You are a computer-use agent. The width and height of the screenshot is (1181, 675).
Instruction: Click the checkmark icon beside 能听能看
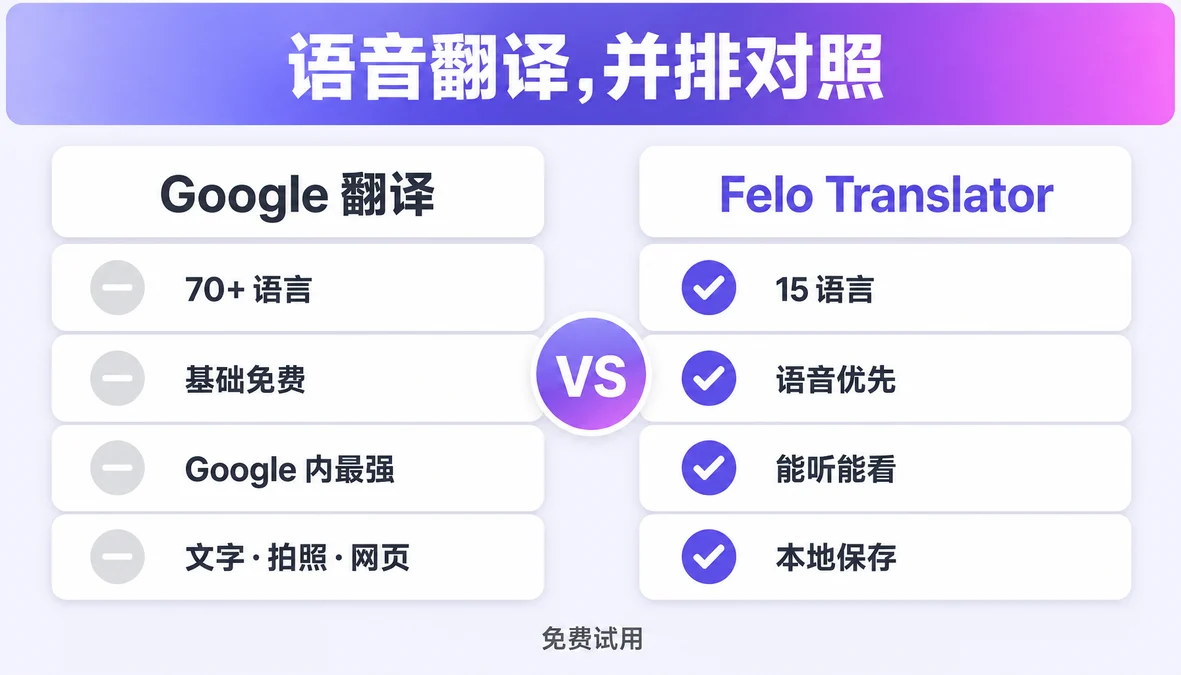click(709, 468)
